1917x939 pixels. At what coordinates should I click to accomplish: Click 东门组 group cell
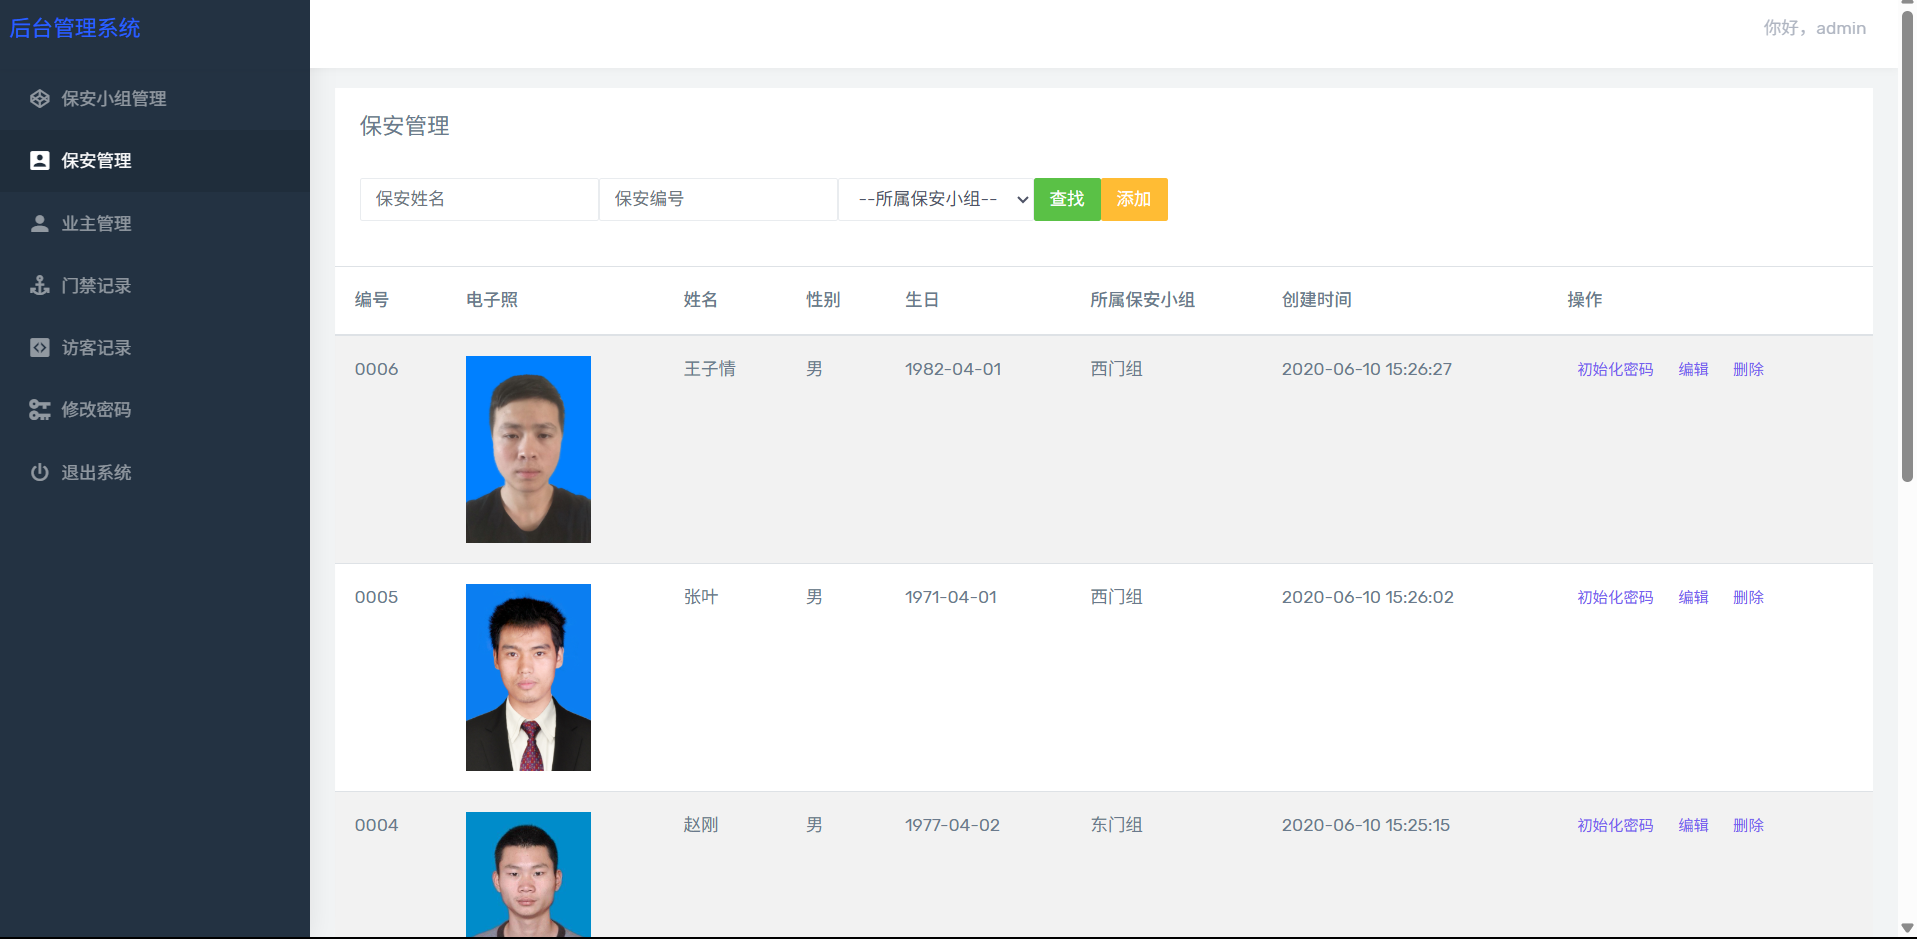[1117, 825]
